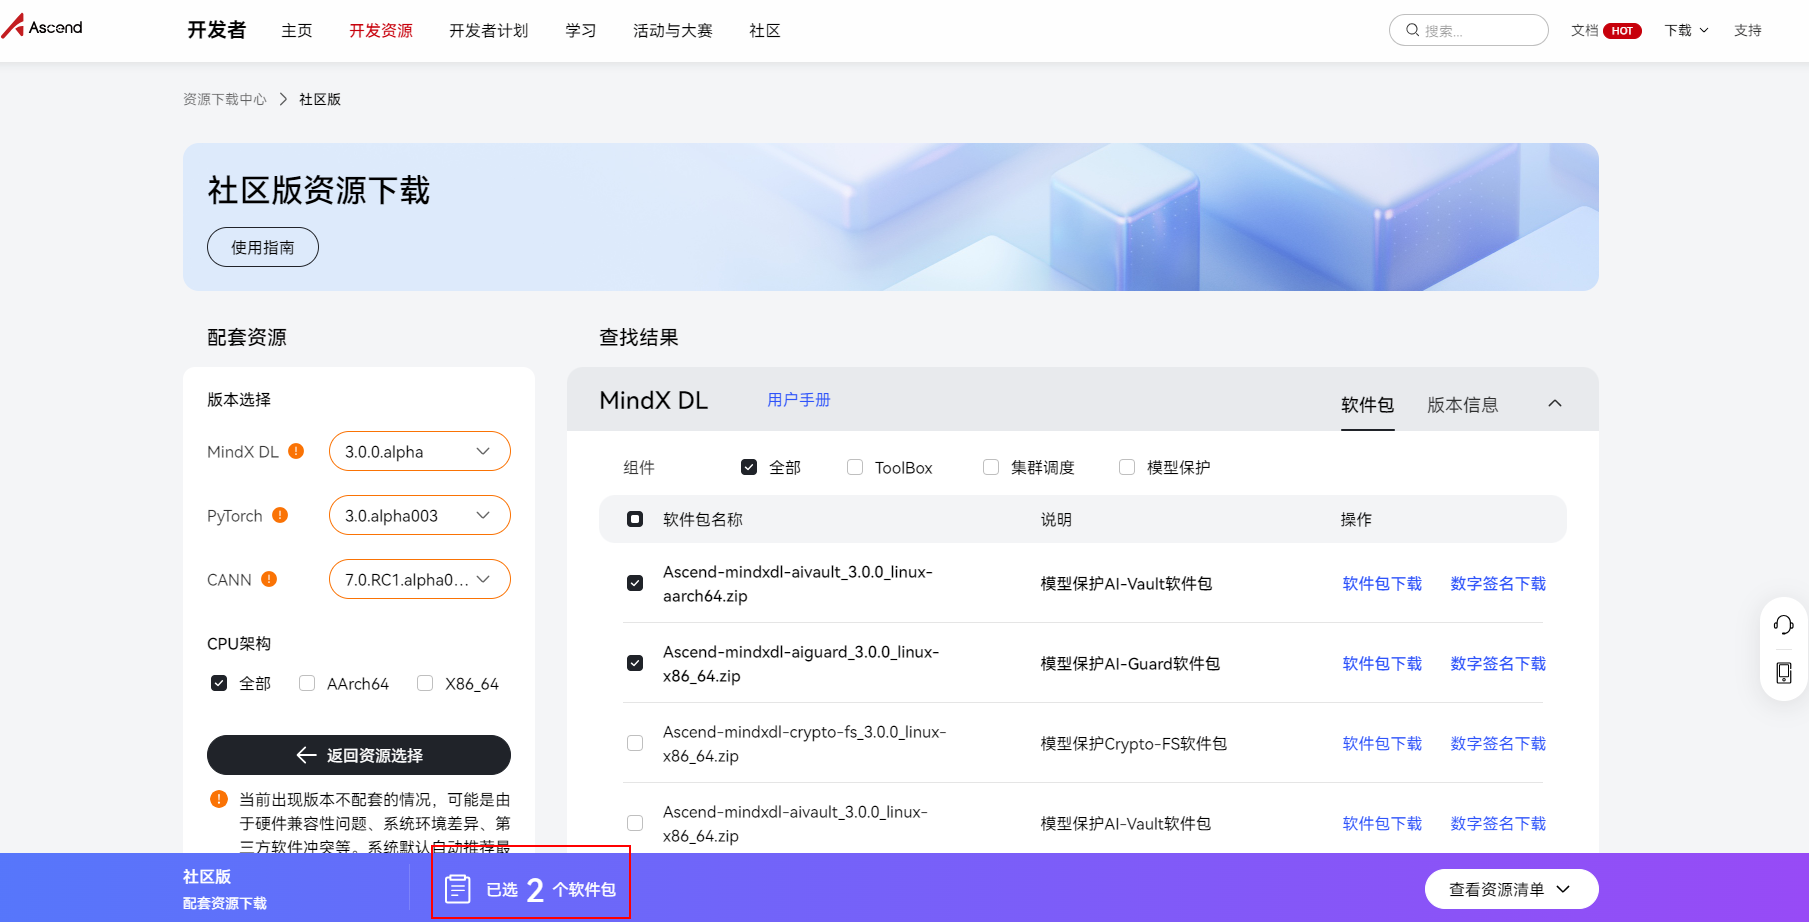Check Ascend-mindxdl-aivault linux-x86_64.zip package
This screenshot has width=1809, height=922.
point(635,823)
